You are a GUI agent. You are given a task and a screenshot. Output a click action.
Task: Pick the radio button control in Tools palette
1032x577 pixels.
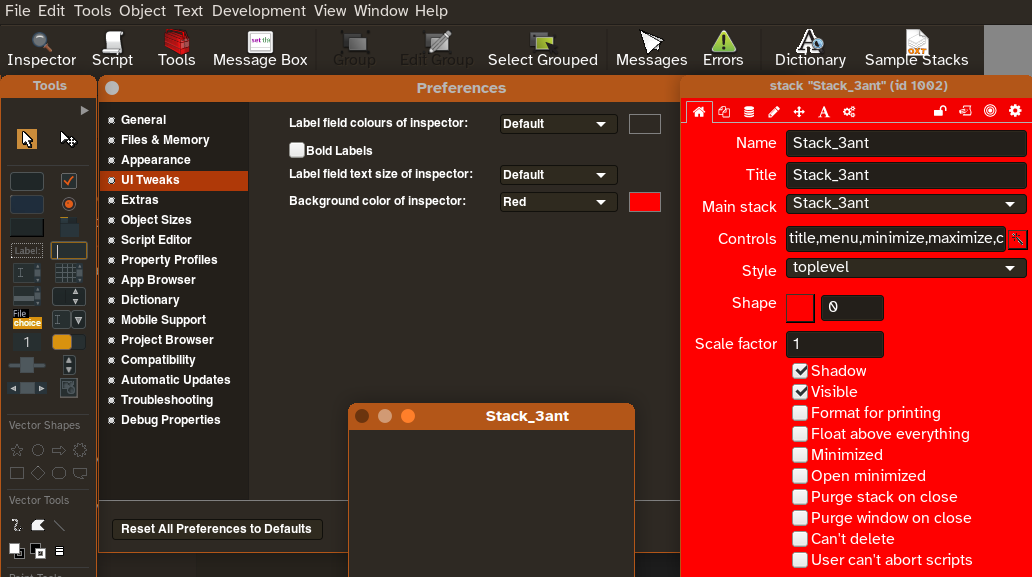(68, 204)
